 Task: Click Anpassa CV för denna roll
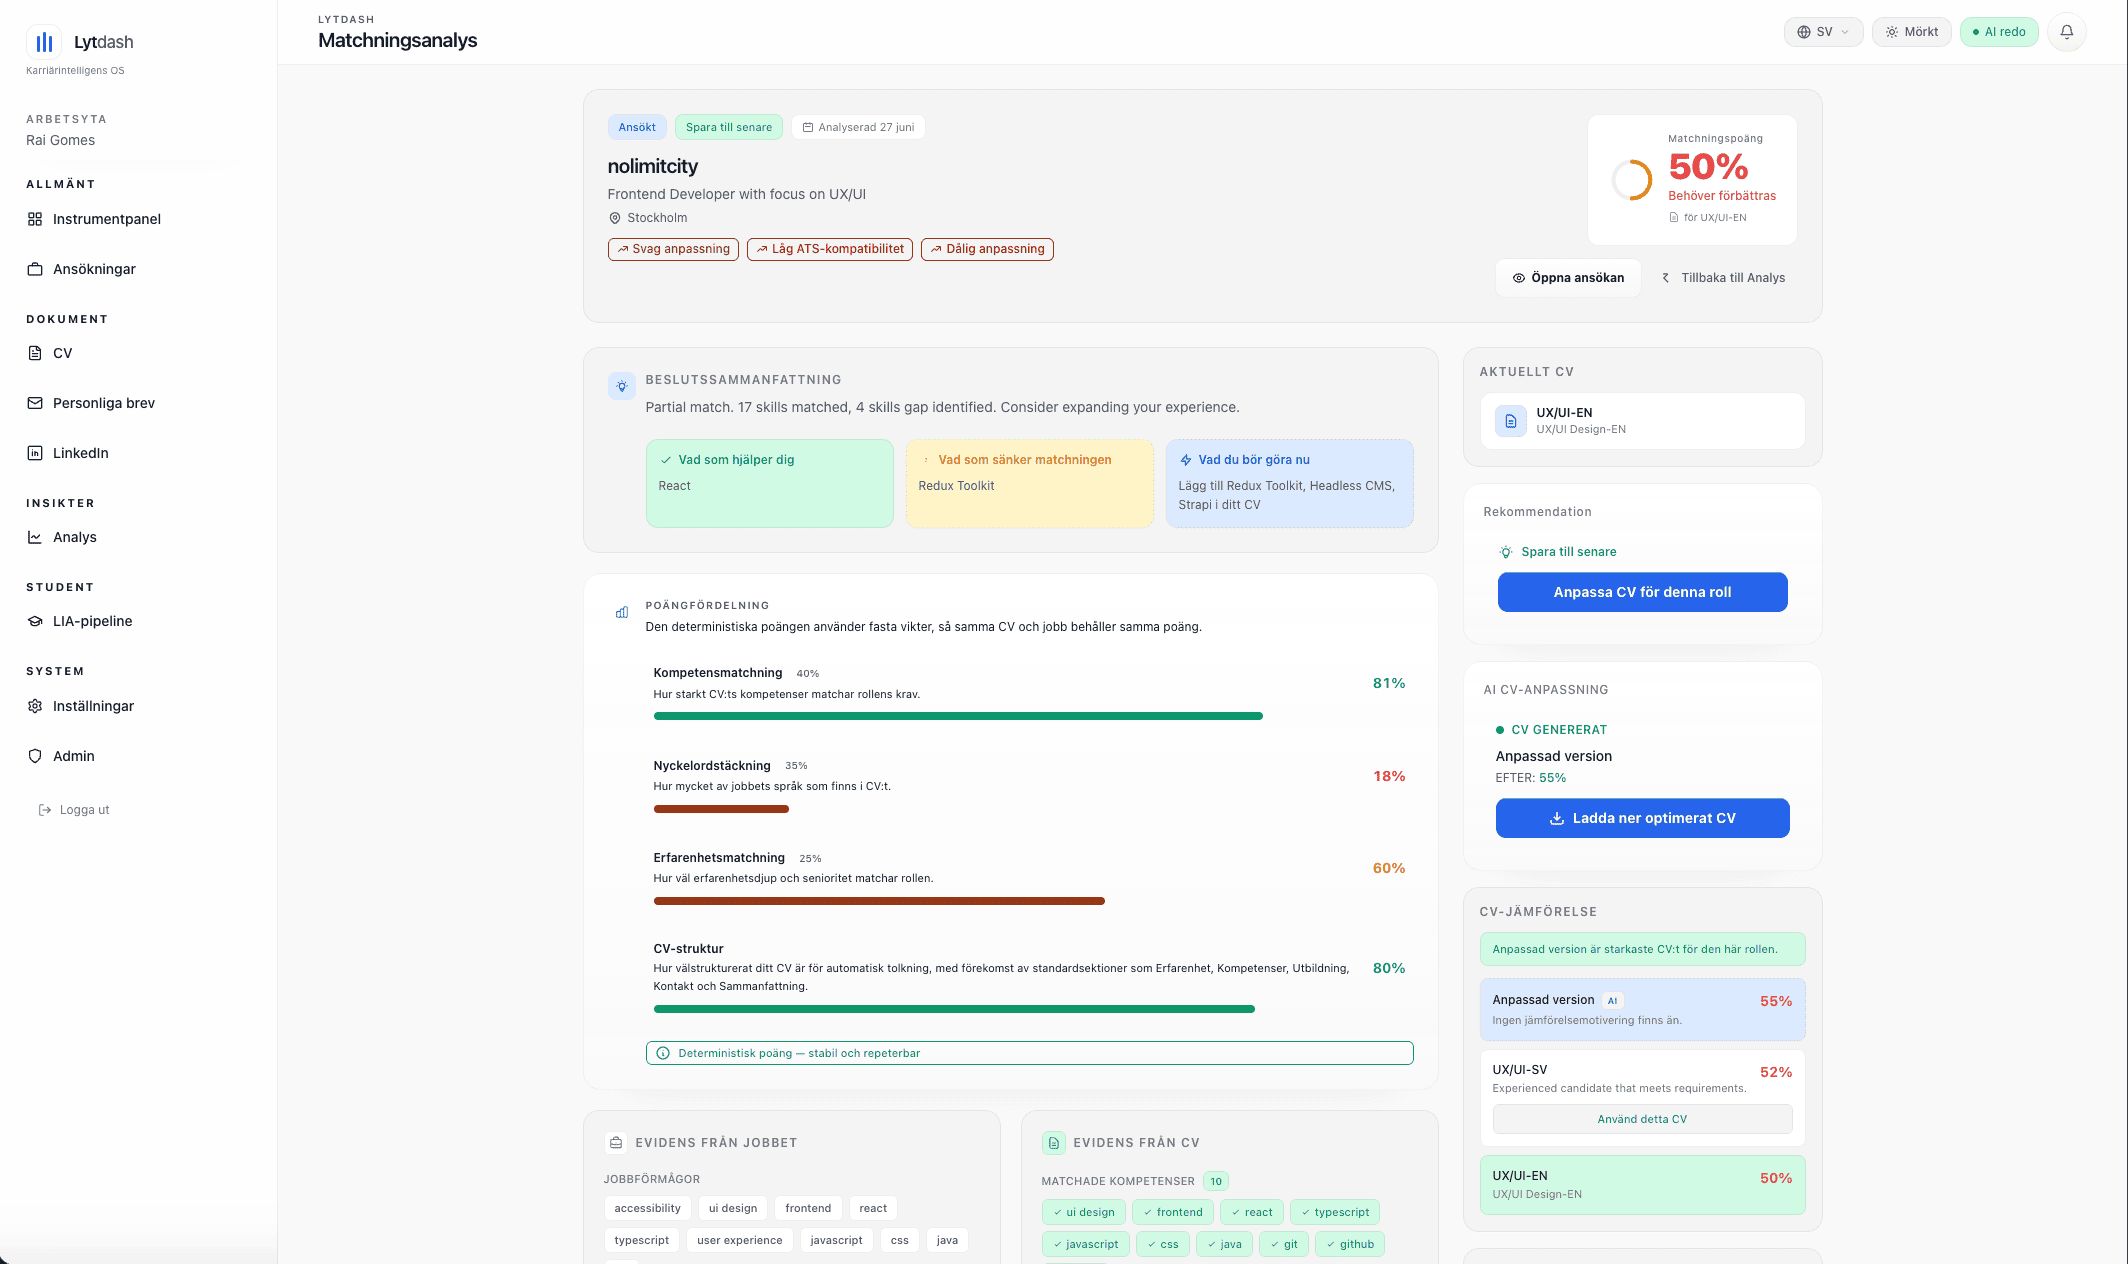(1642, 592)
